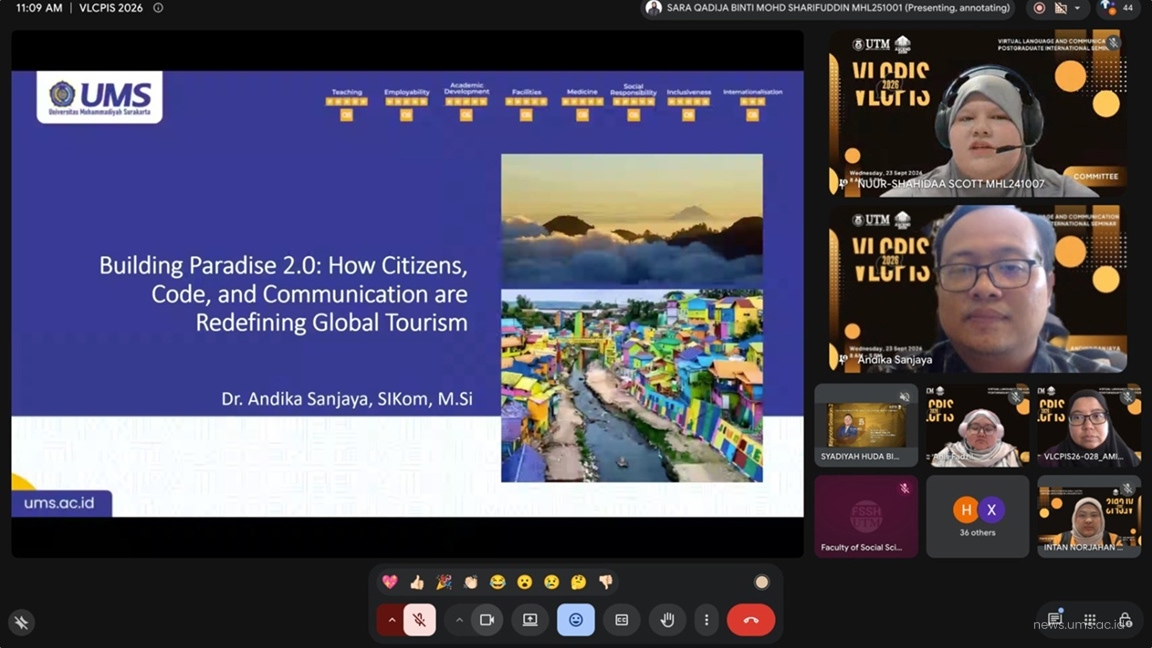Click the UMS logo on the slide
Screen dimensions: 1152x648
coord(100,97)
